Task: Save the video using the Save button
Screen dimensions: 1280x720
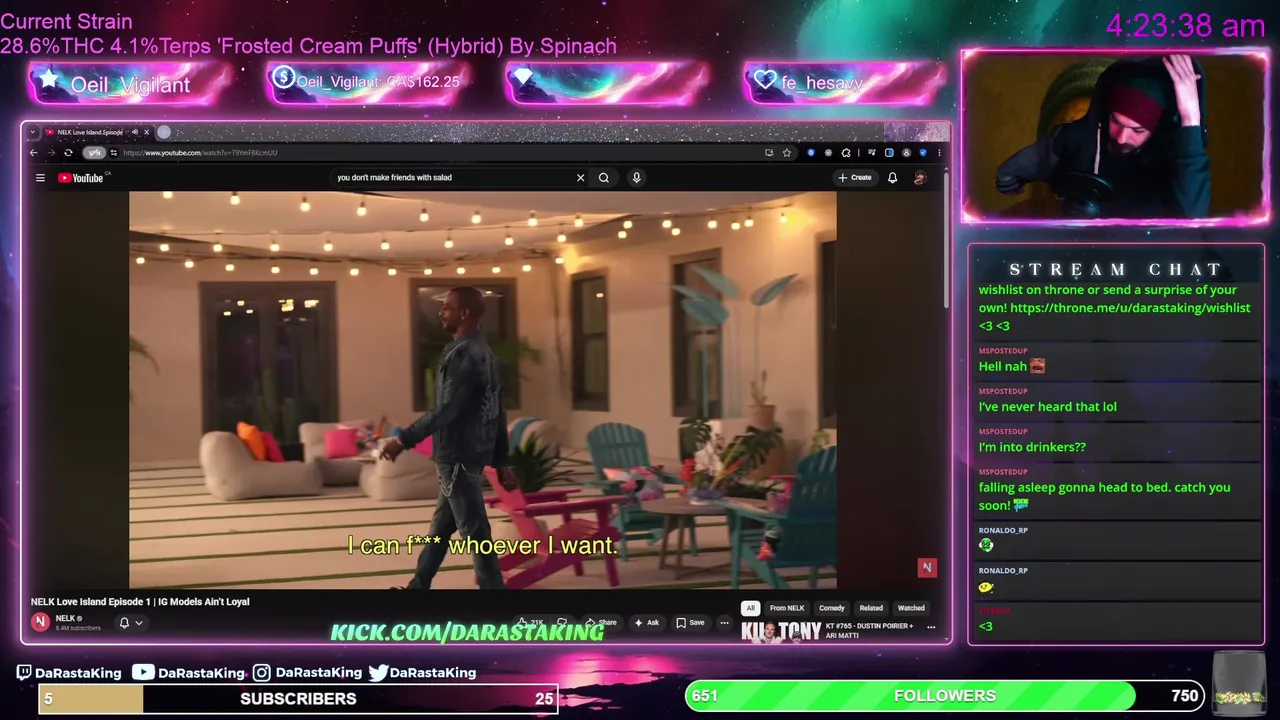Action: (690, 622)
